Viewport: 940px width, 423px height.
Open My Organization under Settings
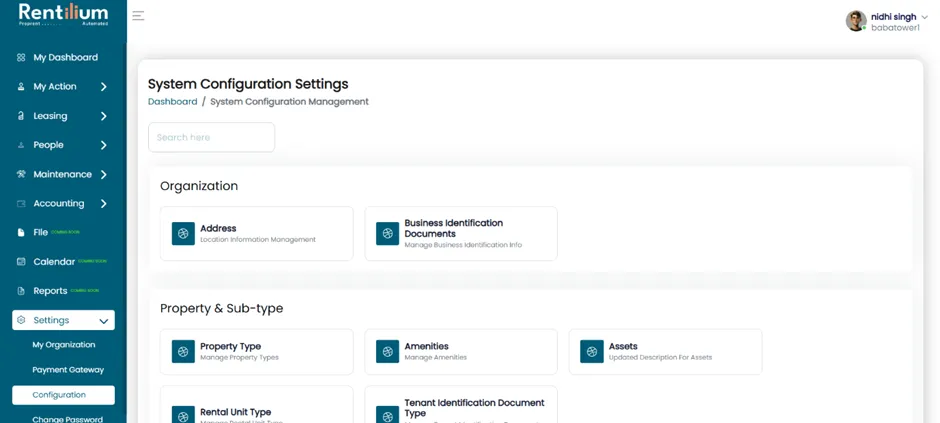(x=64, y=345)
